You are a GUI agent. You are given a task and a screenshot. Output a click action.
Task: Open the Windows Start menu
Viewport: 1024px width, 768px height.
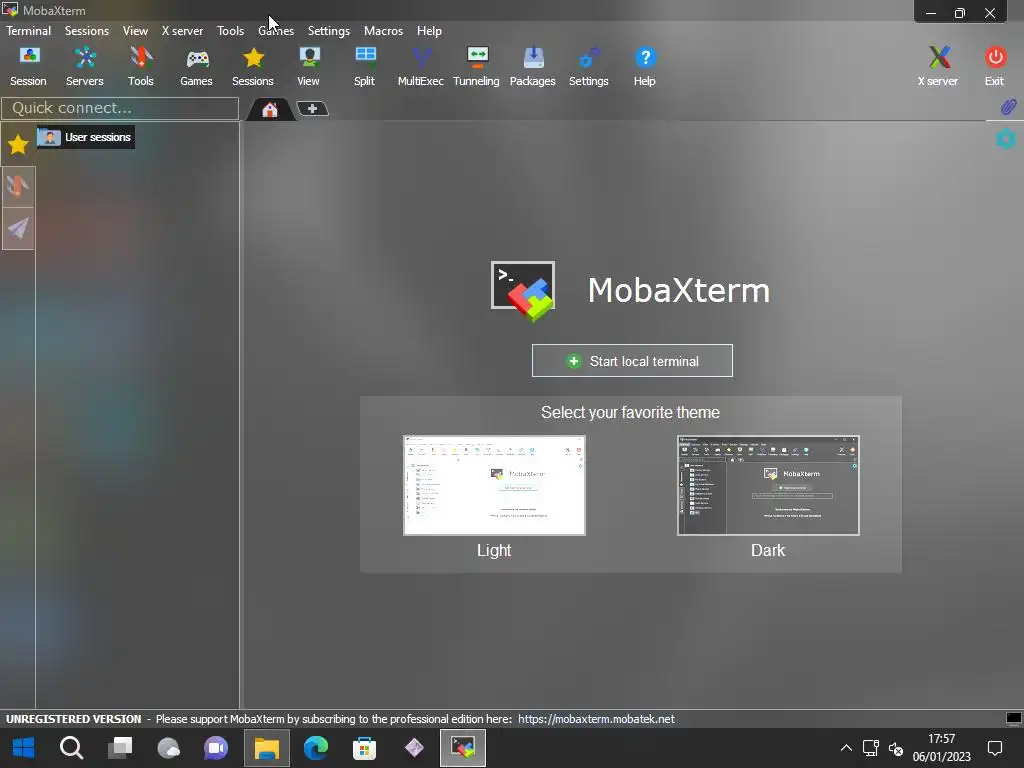coord(24,748)
